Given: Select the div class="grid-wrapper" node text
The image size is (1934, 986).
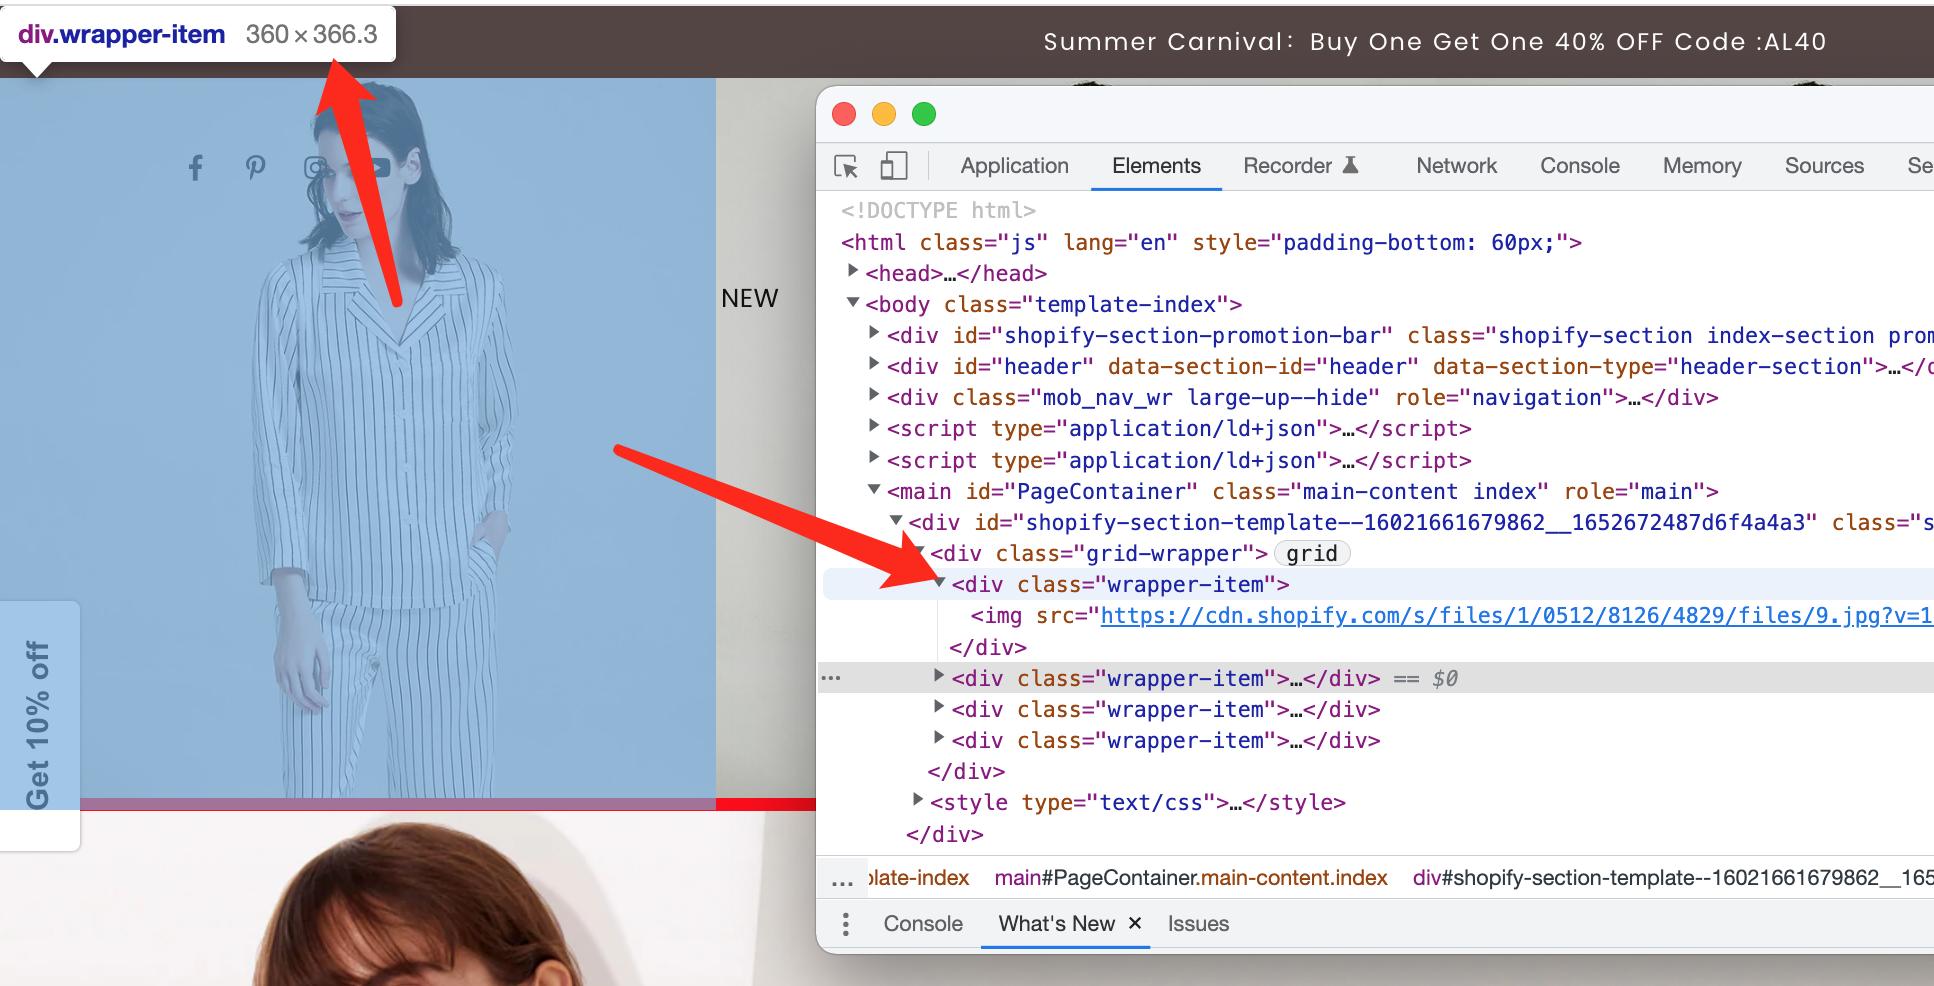Looking at the screenshot, I should pyautogui.click(x=1099, y=553).
